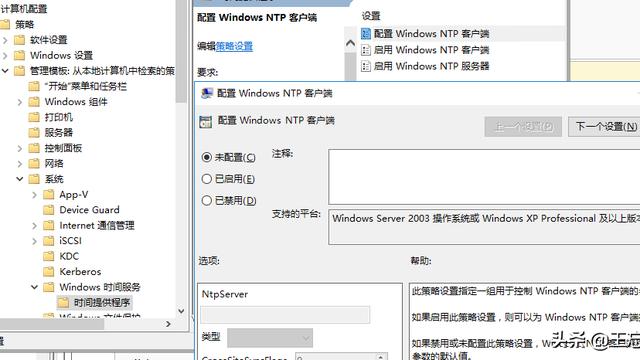Click the 设置 column header
Image resolution: width=640 pixels, height=360 pixels.
[371, 16]
